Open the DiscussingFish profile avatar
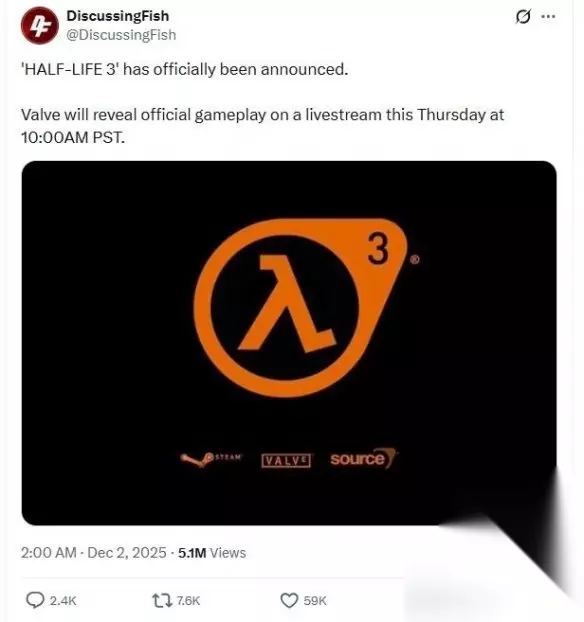This screenshot has width=584, height=622. click(40, 26)
